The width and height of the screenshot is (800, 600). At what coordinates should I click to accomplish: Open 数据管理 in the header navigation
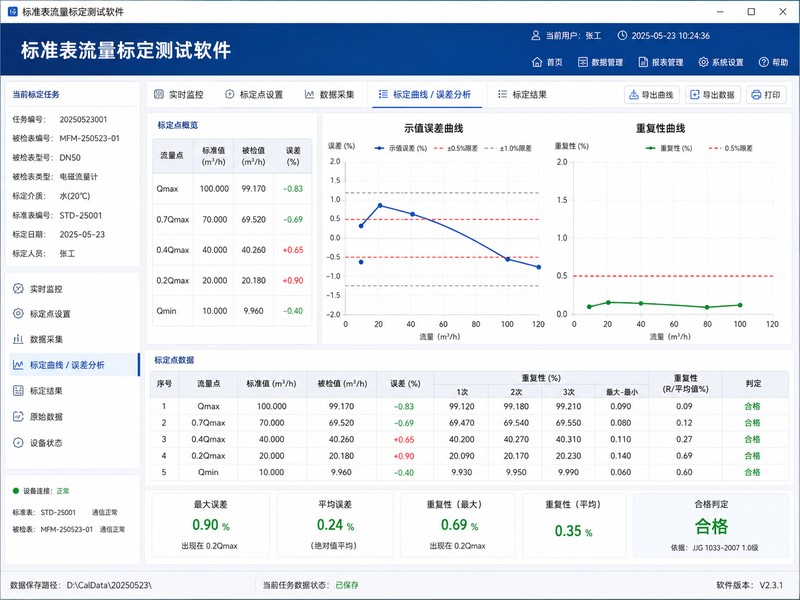(x=601, y=62)
